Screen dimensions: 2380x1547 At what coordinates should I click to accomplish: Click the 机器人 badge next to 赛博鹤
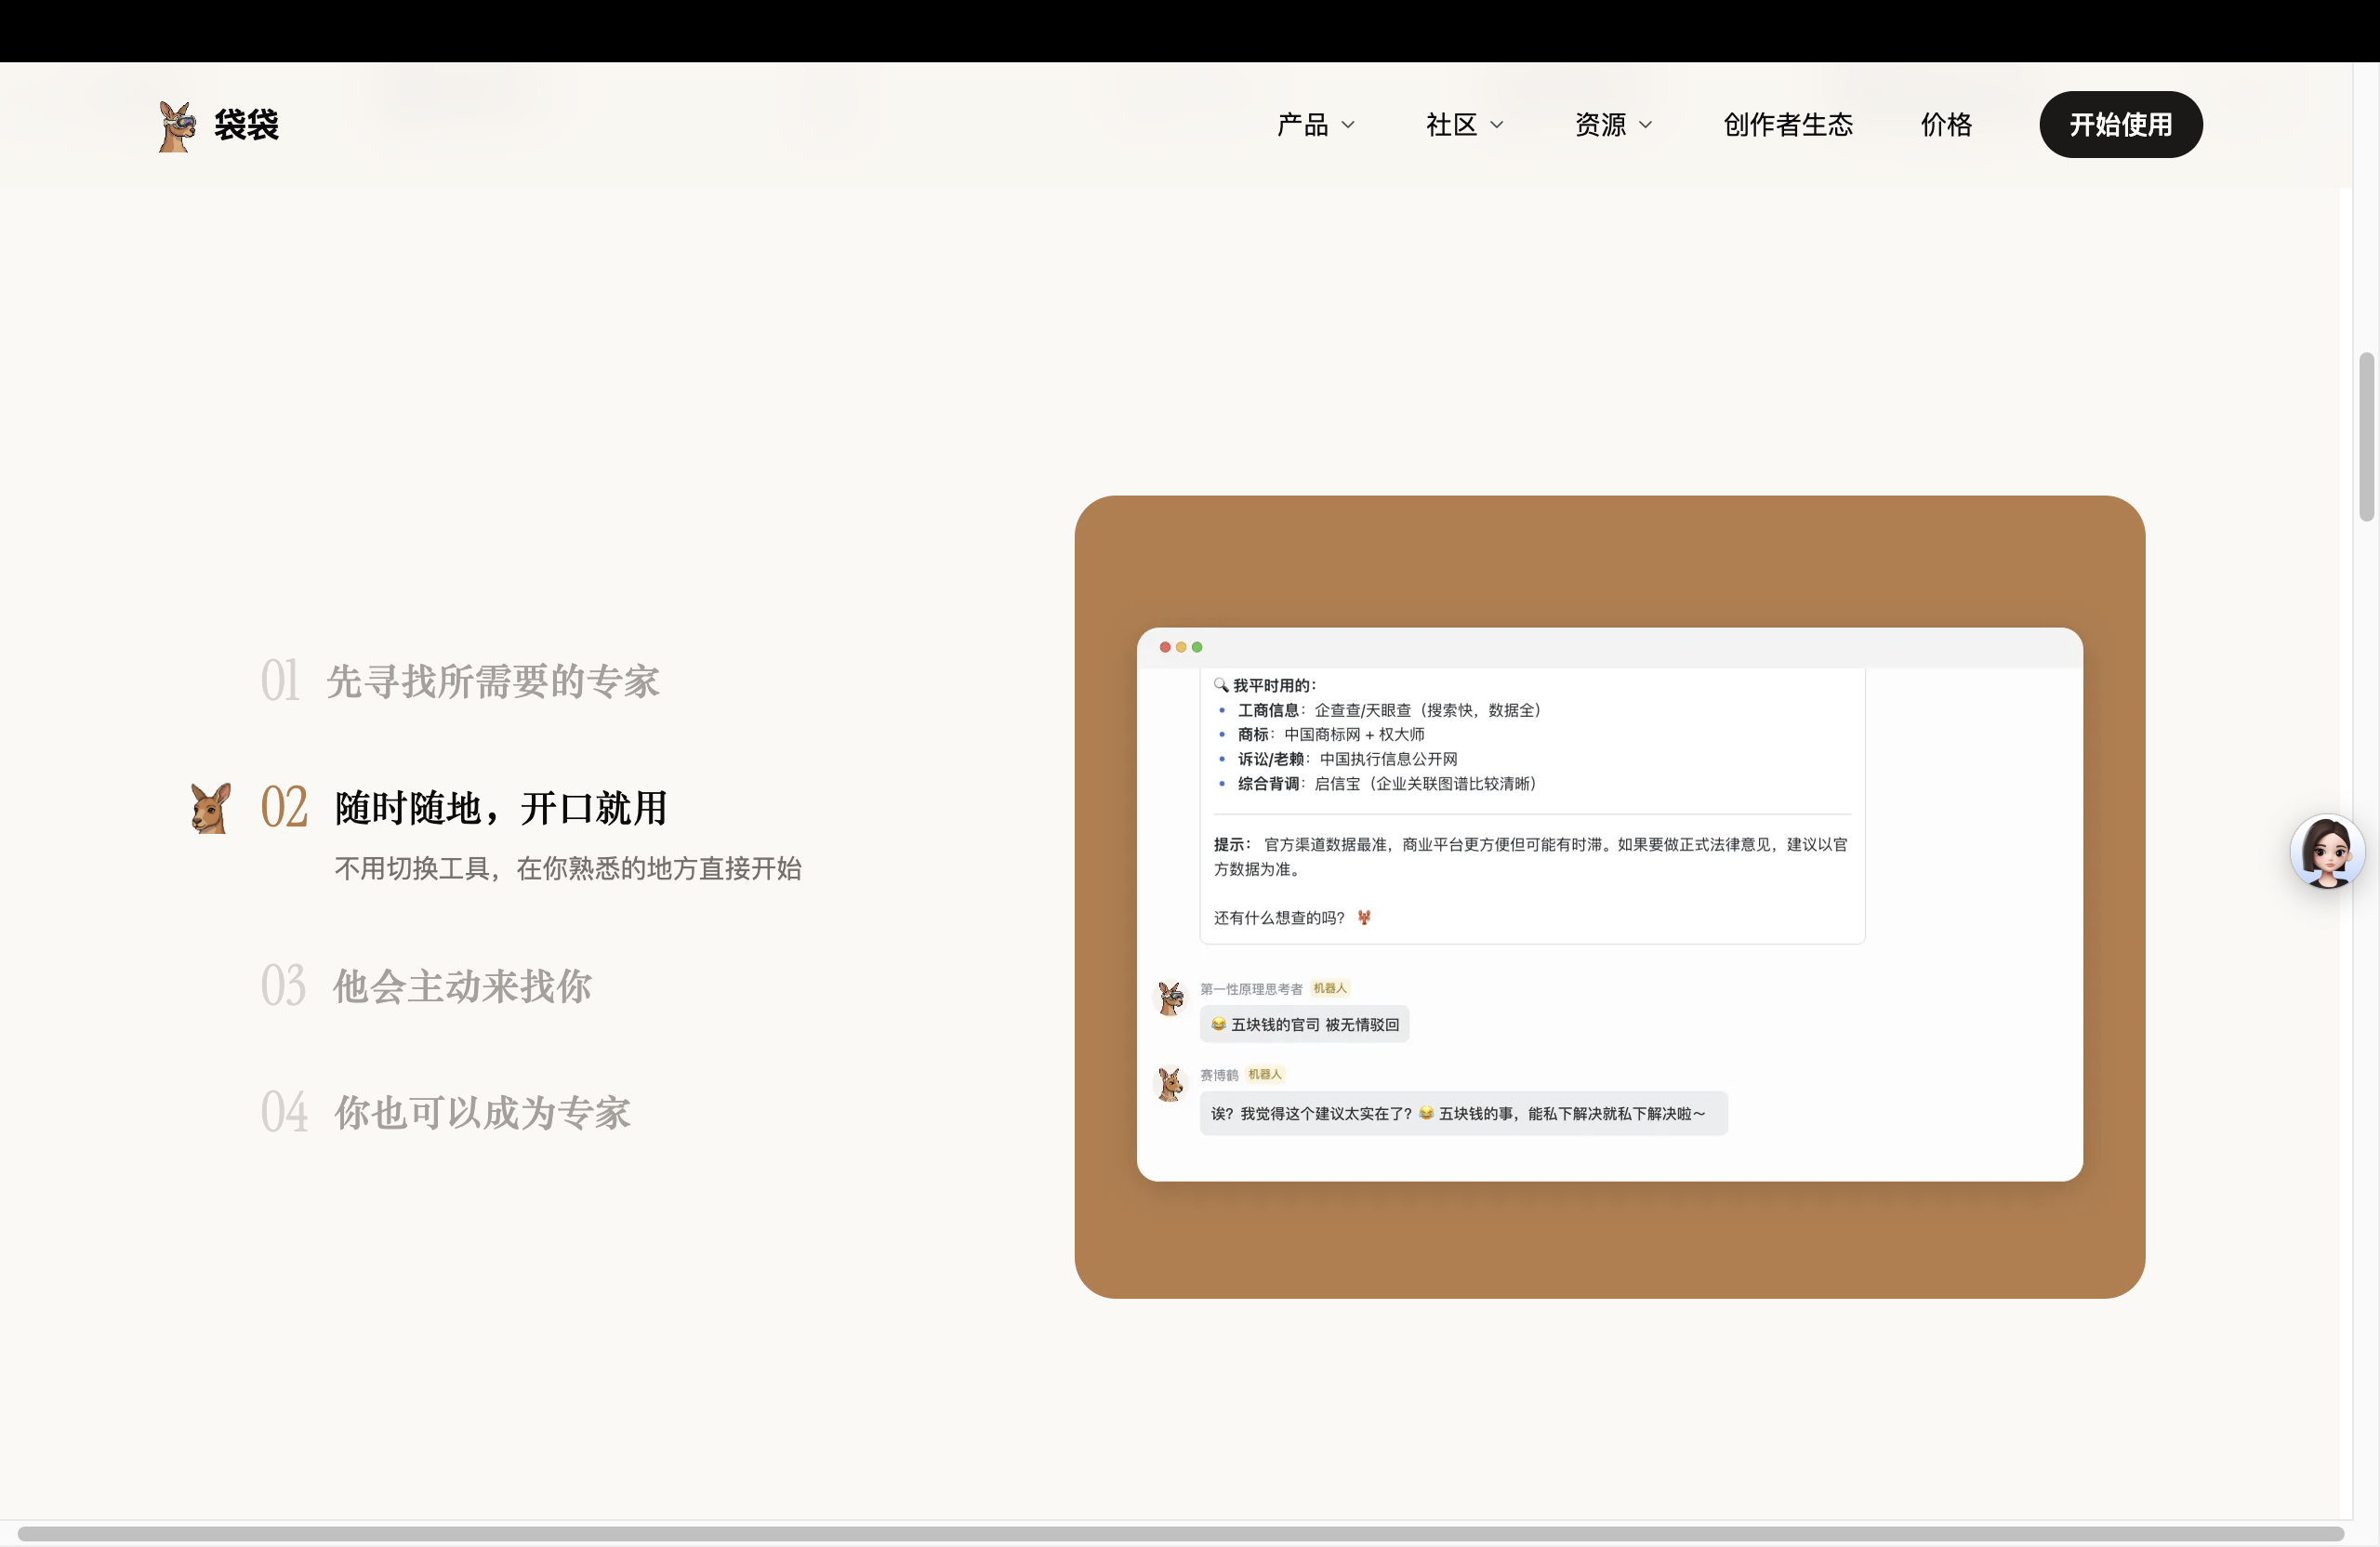point(1265,1074)
